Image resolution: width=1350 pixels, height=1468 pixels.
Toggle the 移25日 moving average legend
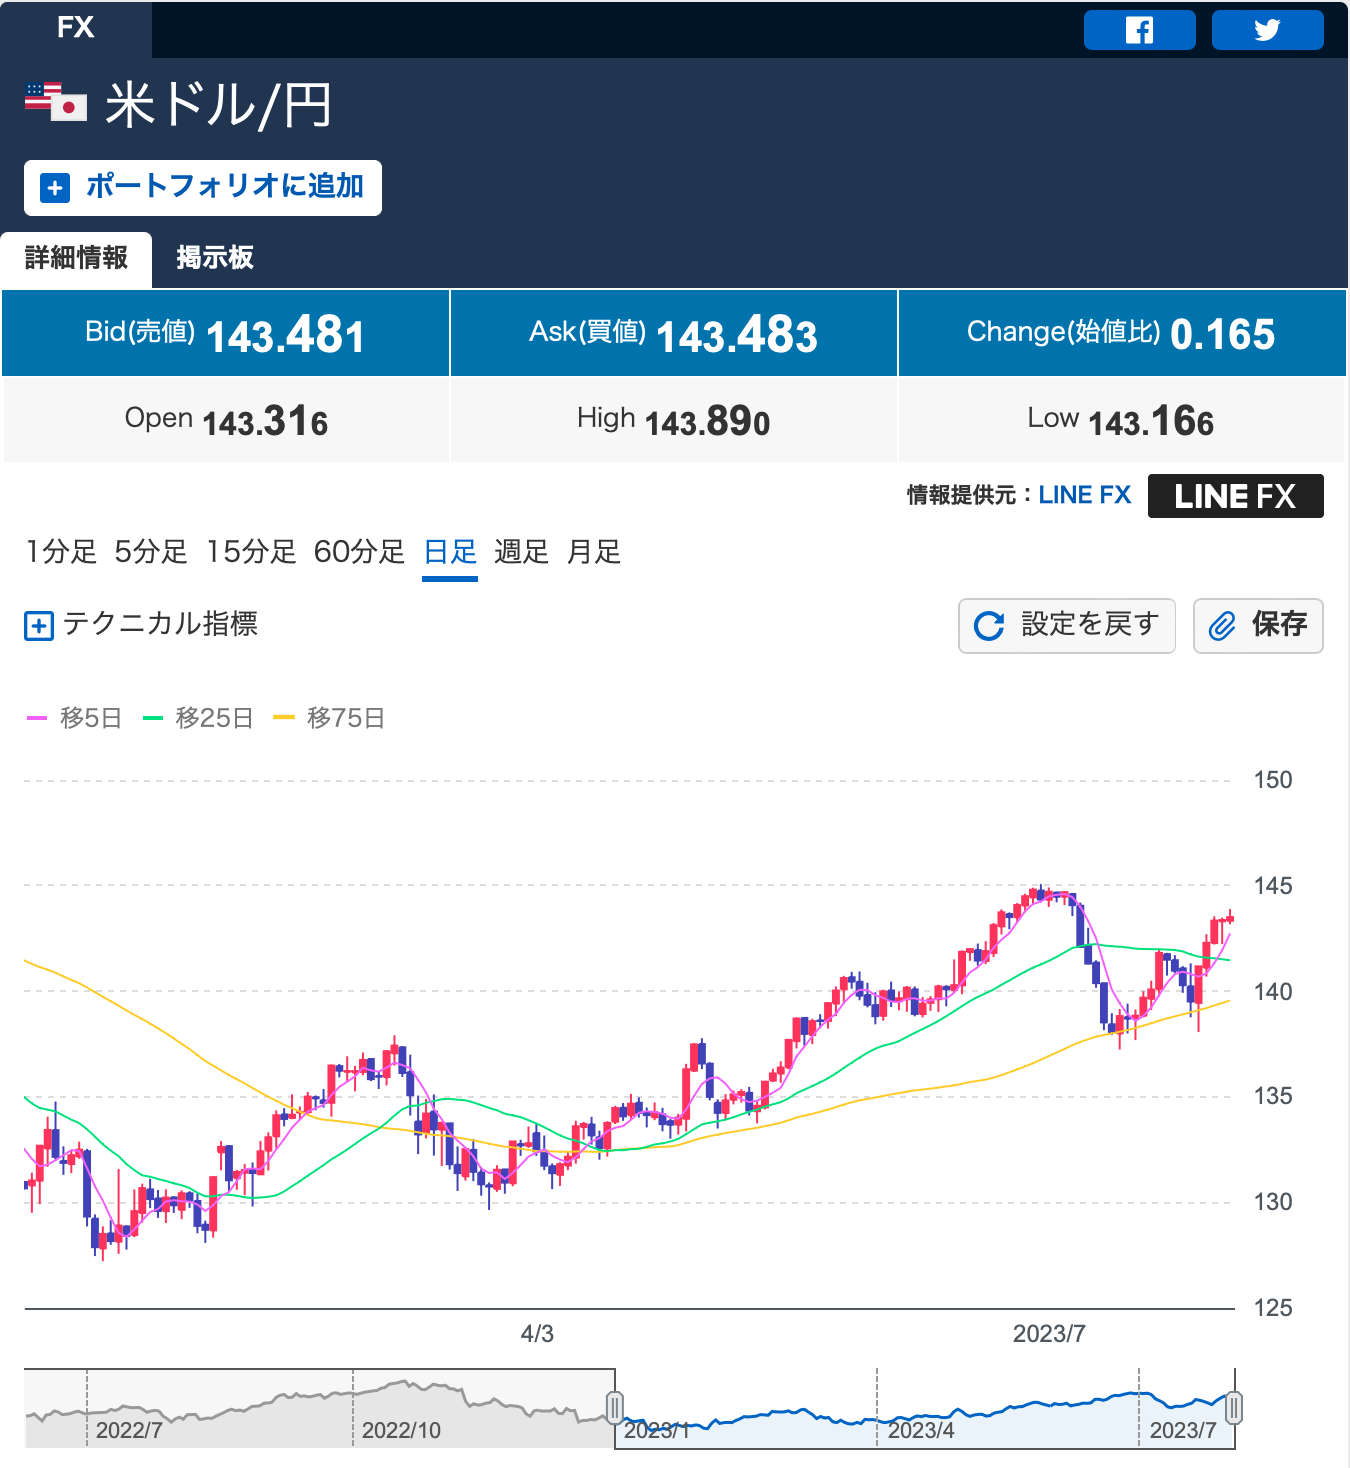[x=198, y=718]
